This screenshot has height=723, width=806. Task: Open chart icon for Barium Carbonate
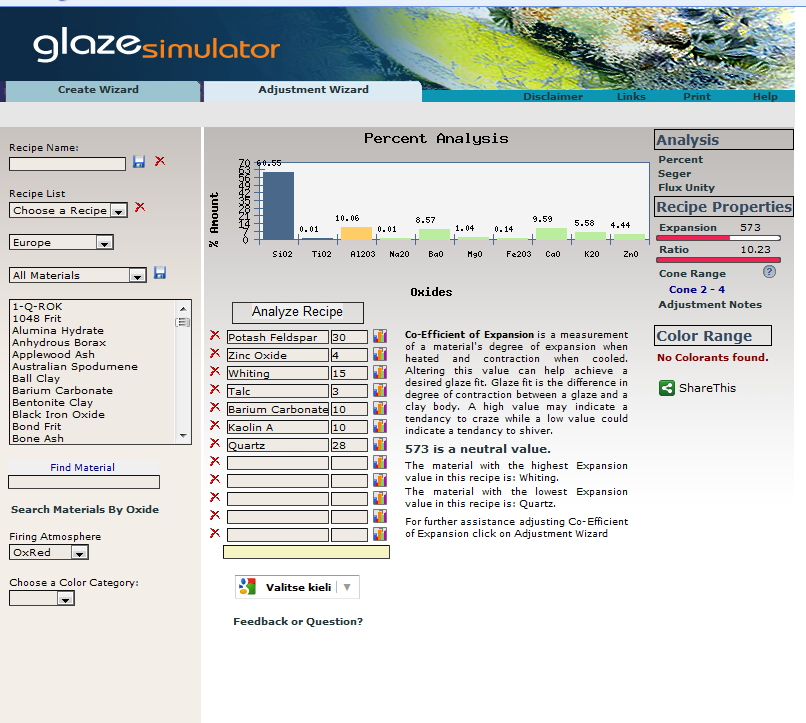(x=380, y=409)
